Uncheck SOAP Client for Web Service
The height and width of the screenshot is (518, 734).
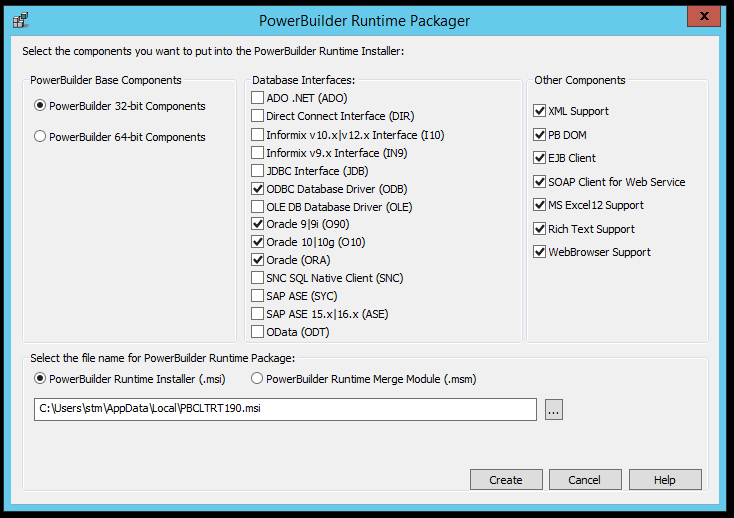point(540,182)
